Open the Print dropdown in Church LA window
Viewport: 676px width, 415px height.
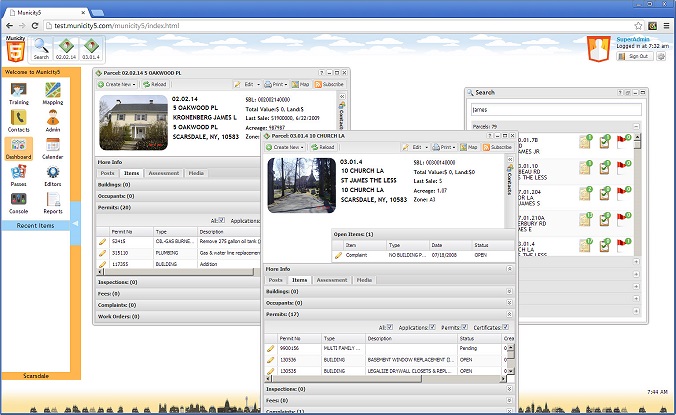446,147
